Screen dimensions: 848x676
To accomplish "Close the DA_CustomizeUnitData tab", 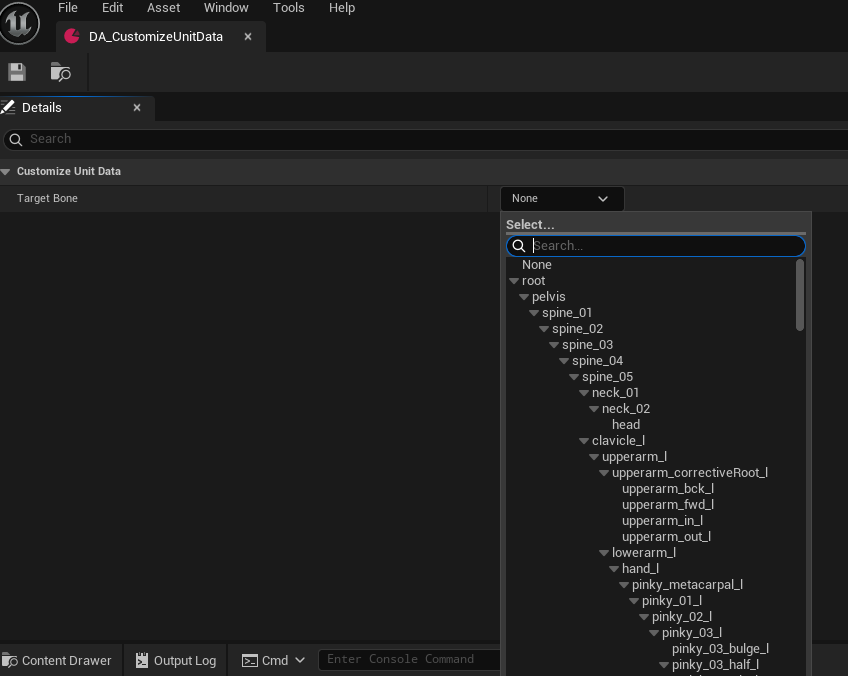I will click(248, 36).
